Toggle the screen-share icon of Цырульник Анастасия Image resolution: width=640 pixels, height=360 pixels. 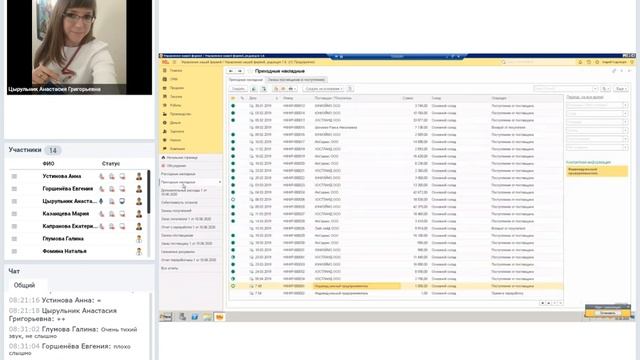122,201
